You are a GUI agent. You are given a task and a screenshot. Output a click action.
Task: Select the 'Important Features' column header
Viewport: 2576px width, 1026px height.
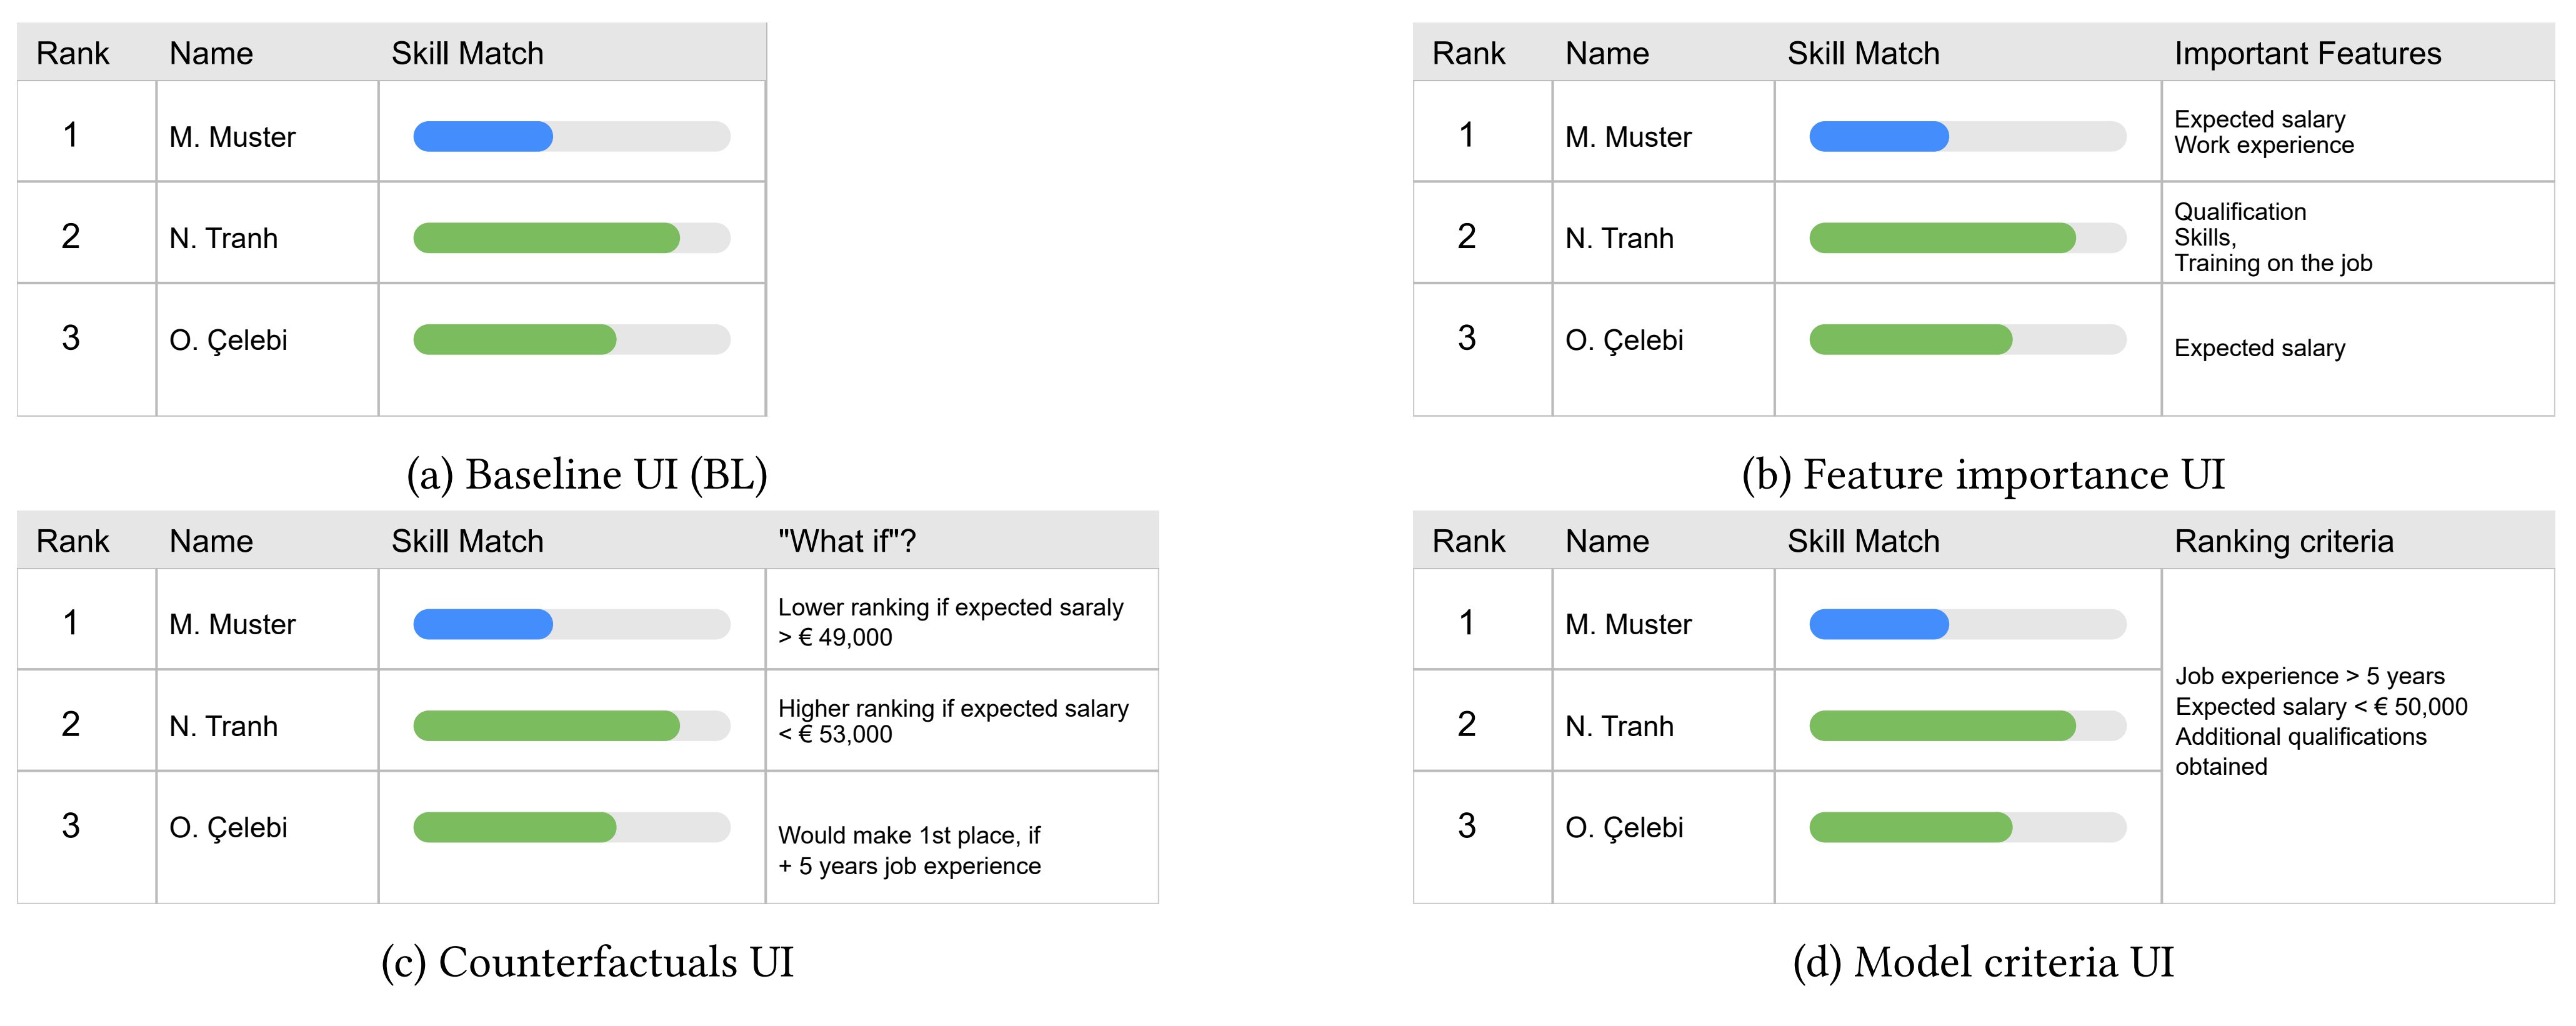(2307, 53)
